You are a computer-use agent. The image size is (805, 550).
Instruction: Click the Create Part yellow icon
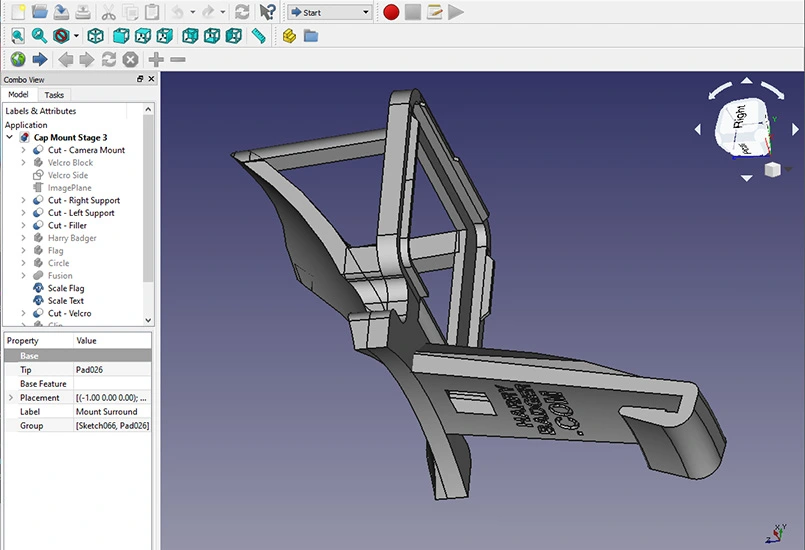(289, 36)
